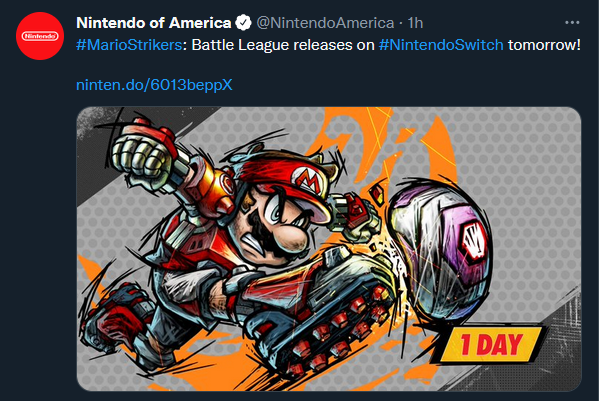Open the Mario Strikers image attachment
The image size is (599, 401).
click(x=329, y=249)
